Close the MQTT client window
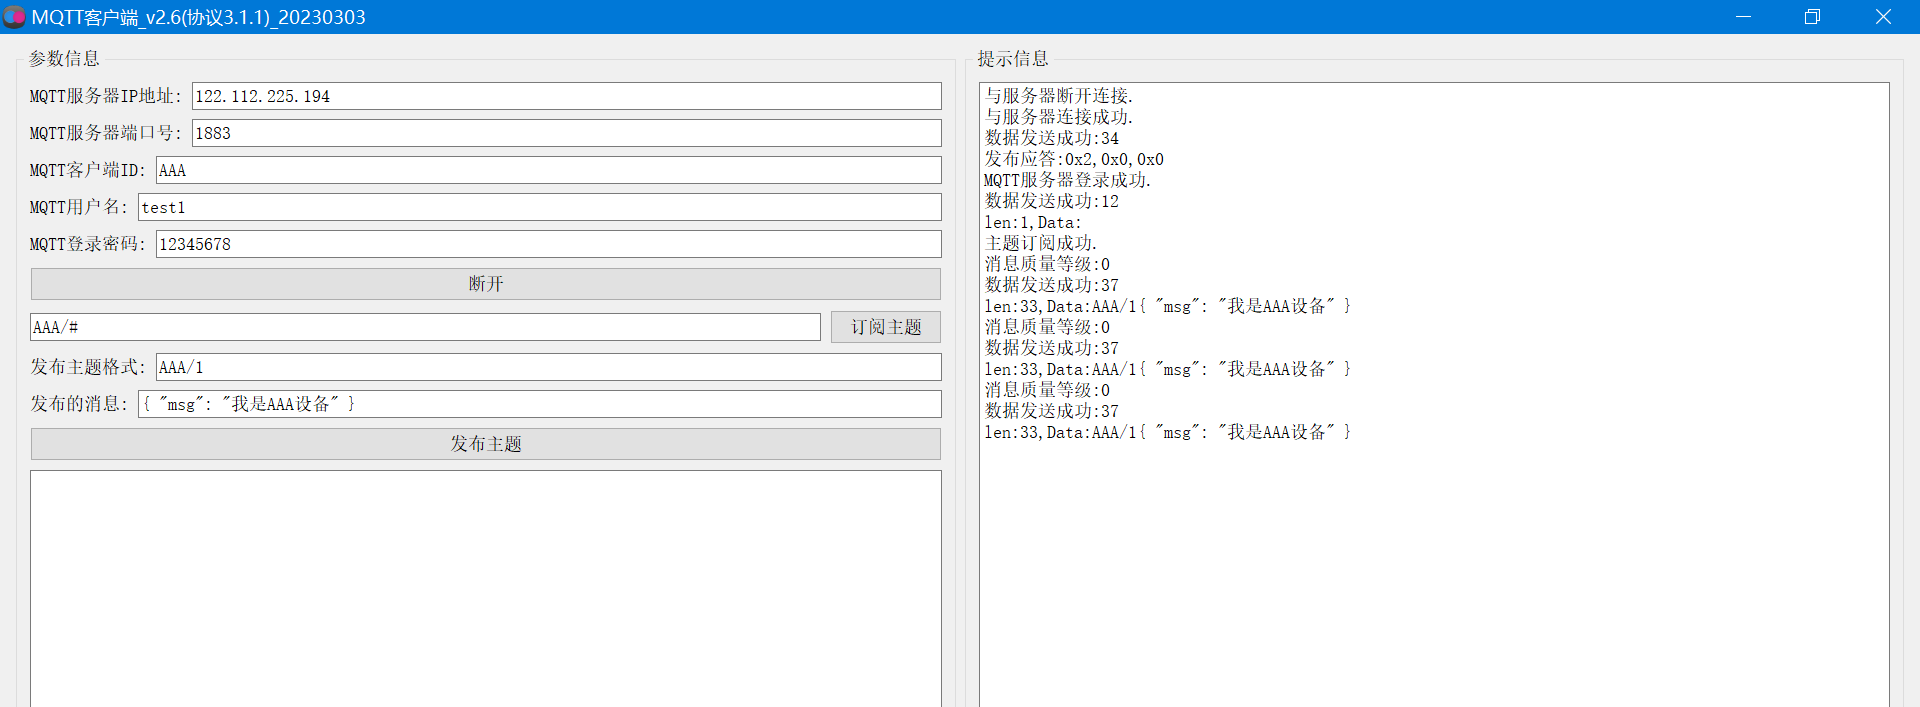Viewport: 1920px width, 707px height. pos(1883,17)
